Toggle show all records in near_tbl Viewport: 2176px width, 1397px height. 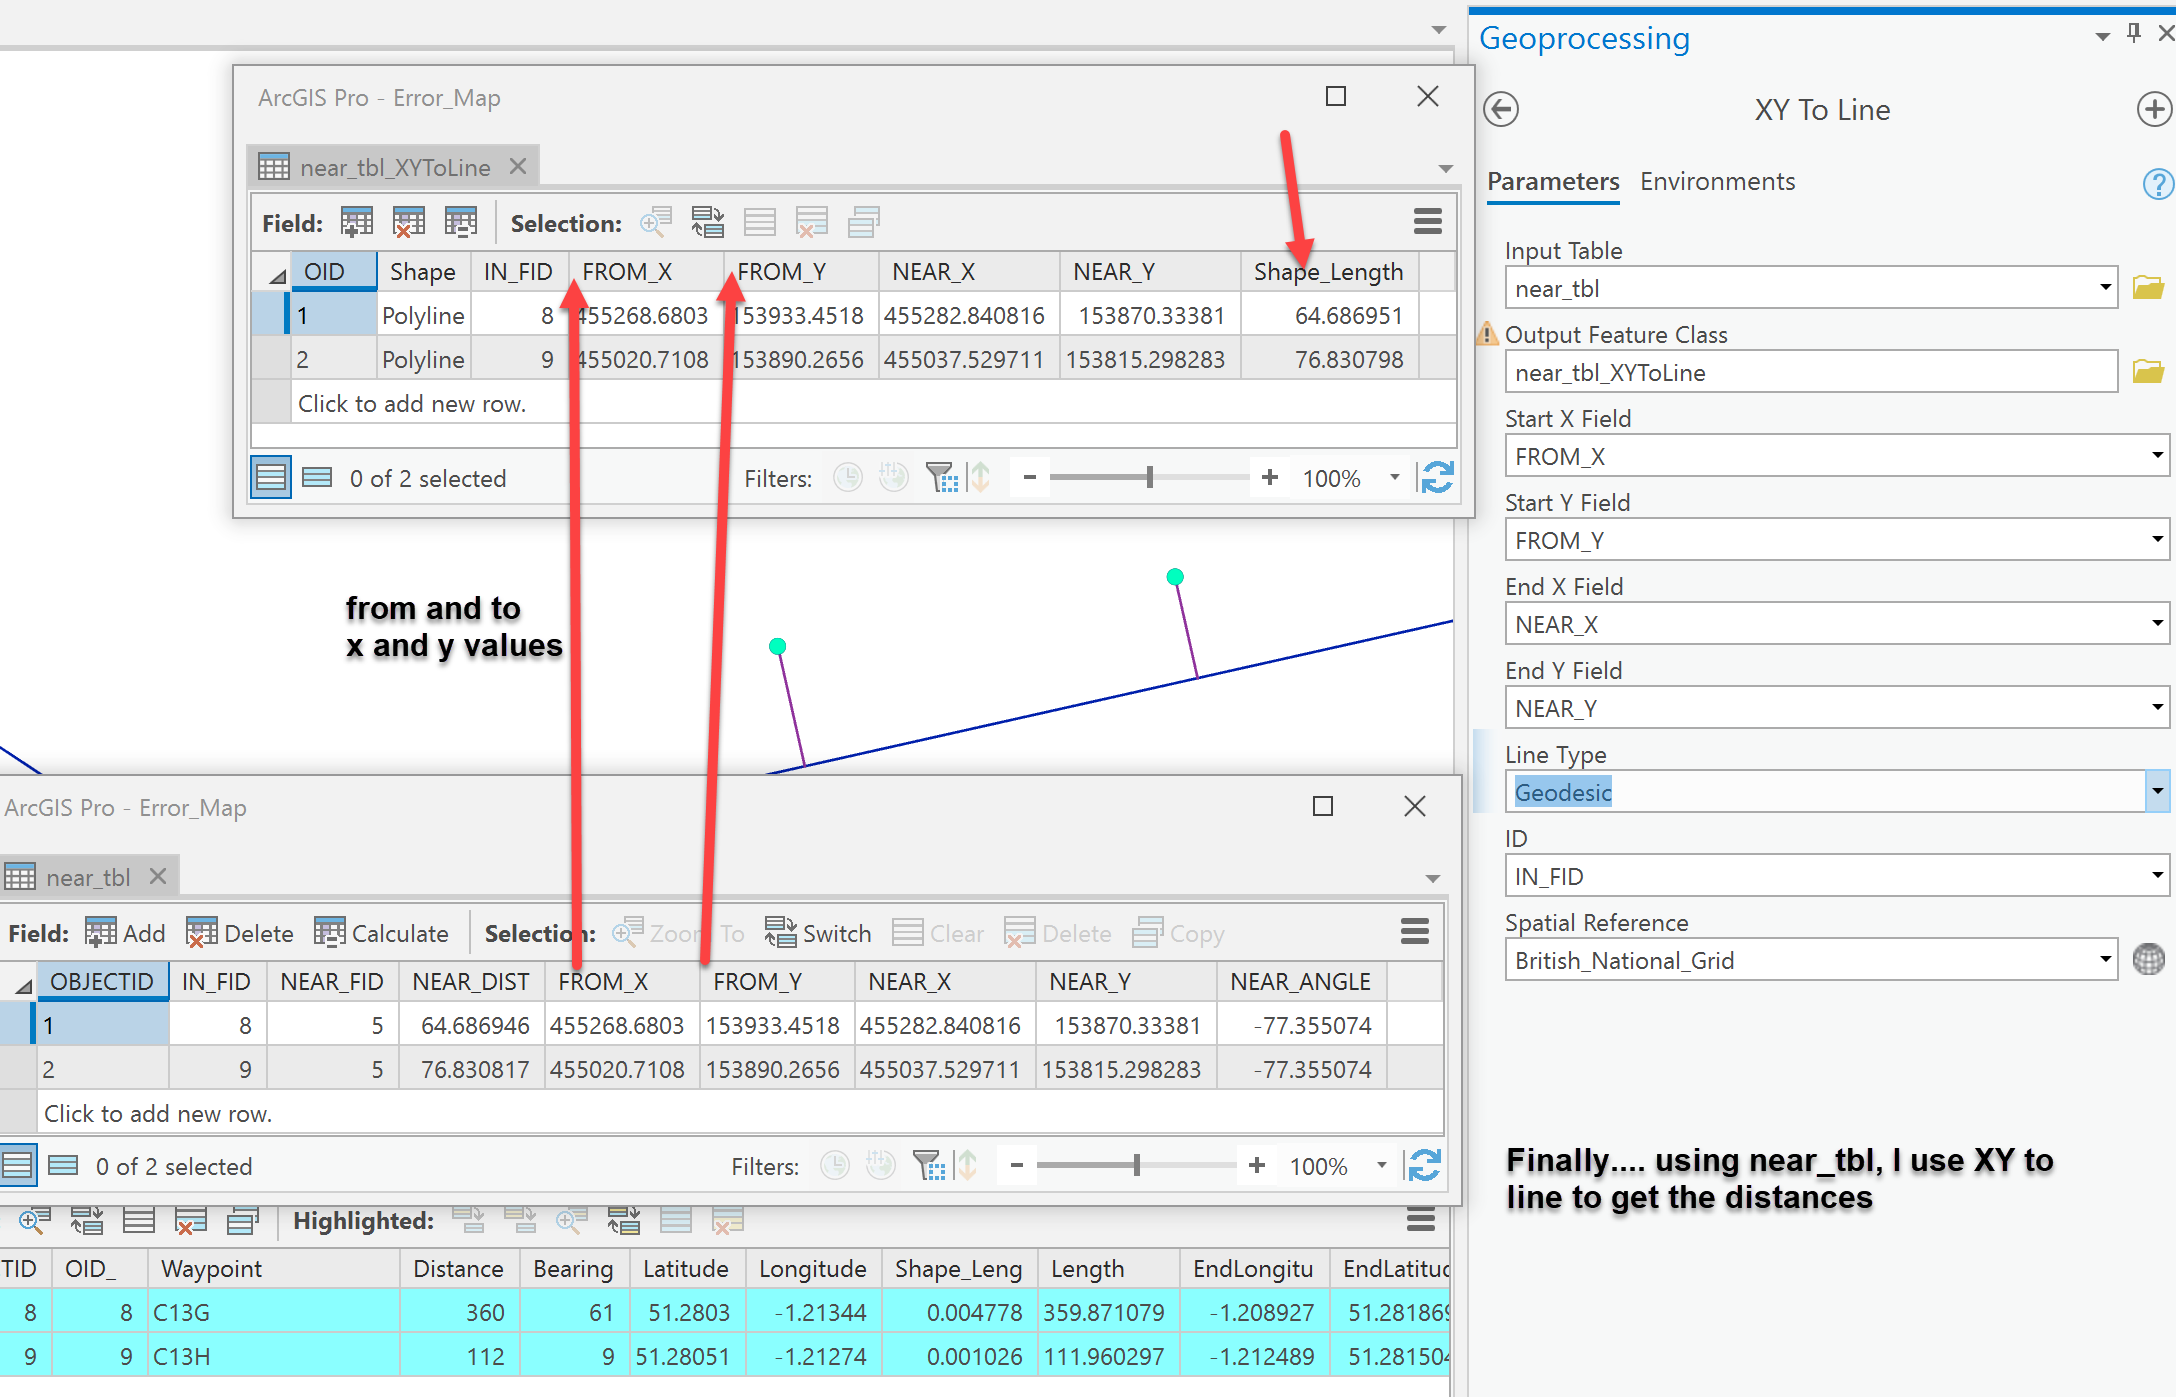click(x=17, y=1166)
